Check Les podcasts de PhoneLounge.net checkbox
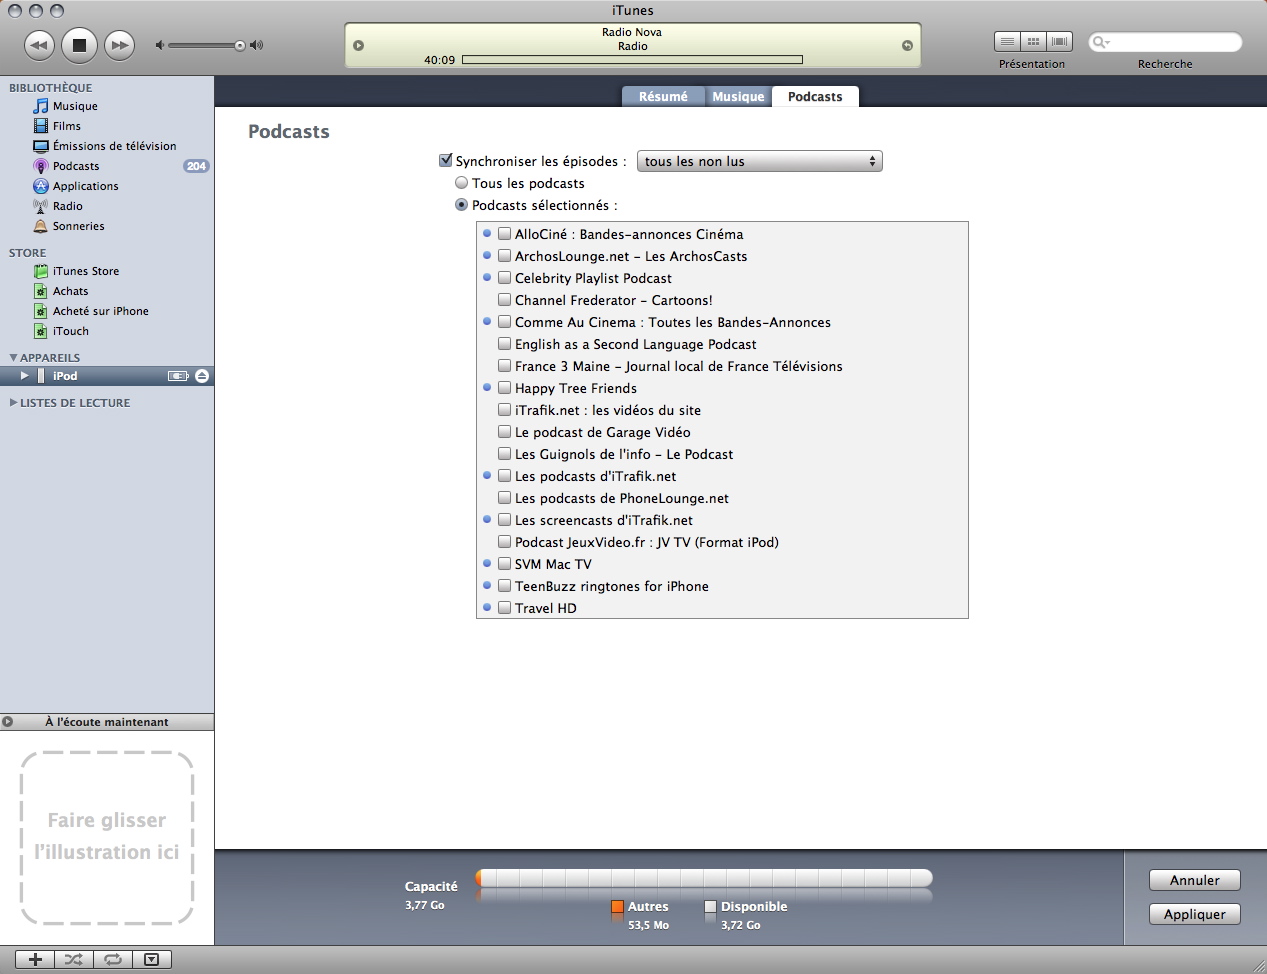 [505, 498]
